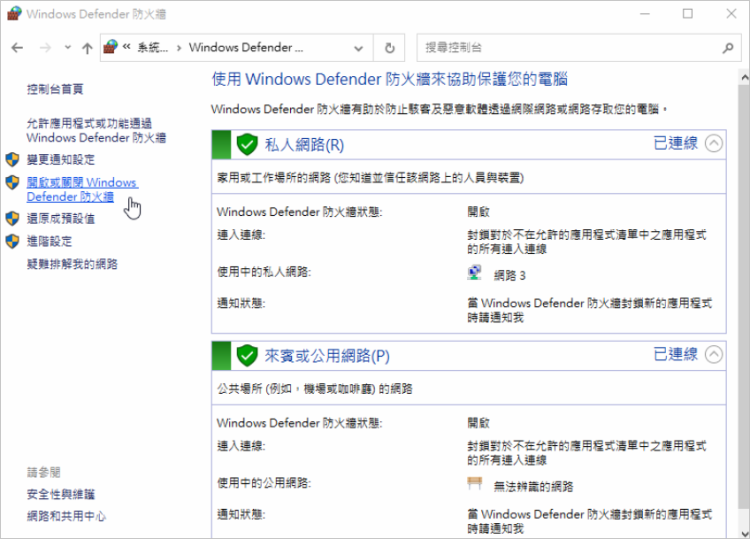Open the 進階設定 link

tap(49, 241)
